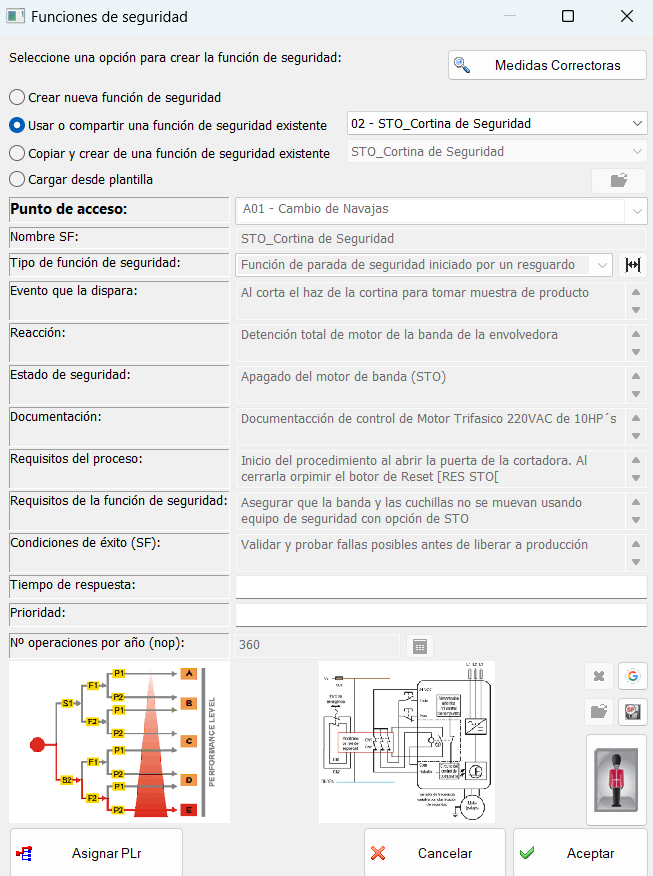The image size is (653, 876).
Task: Click the Nombre SF field
Action: click(x=441, y=239)
